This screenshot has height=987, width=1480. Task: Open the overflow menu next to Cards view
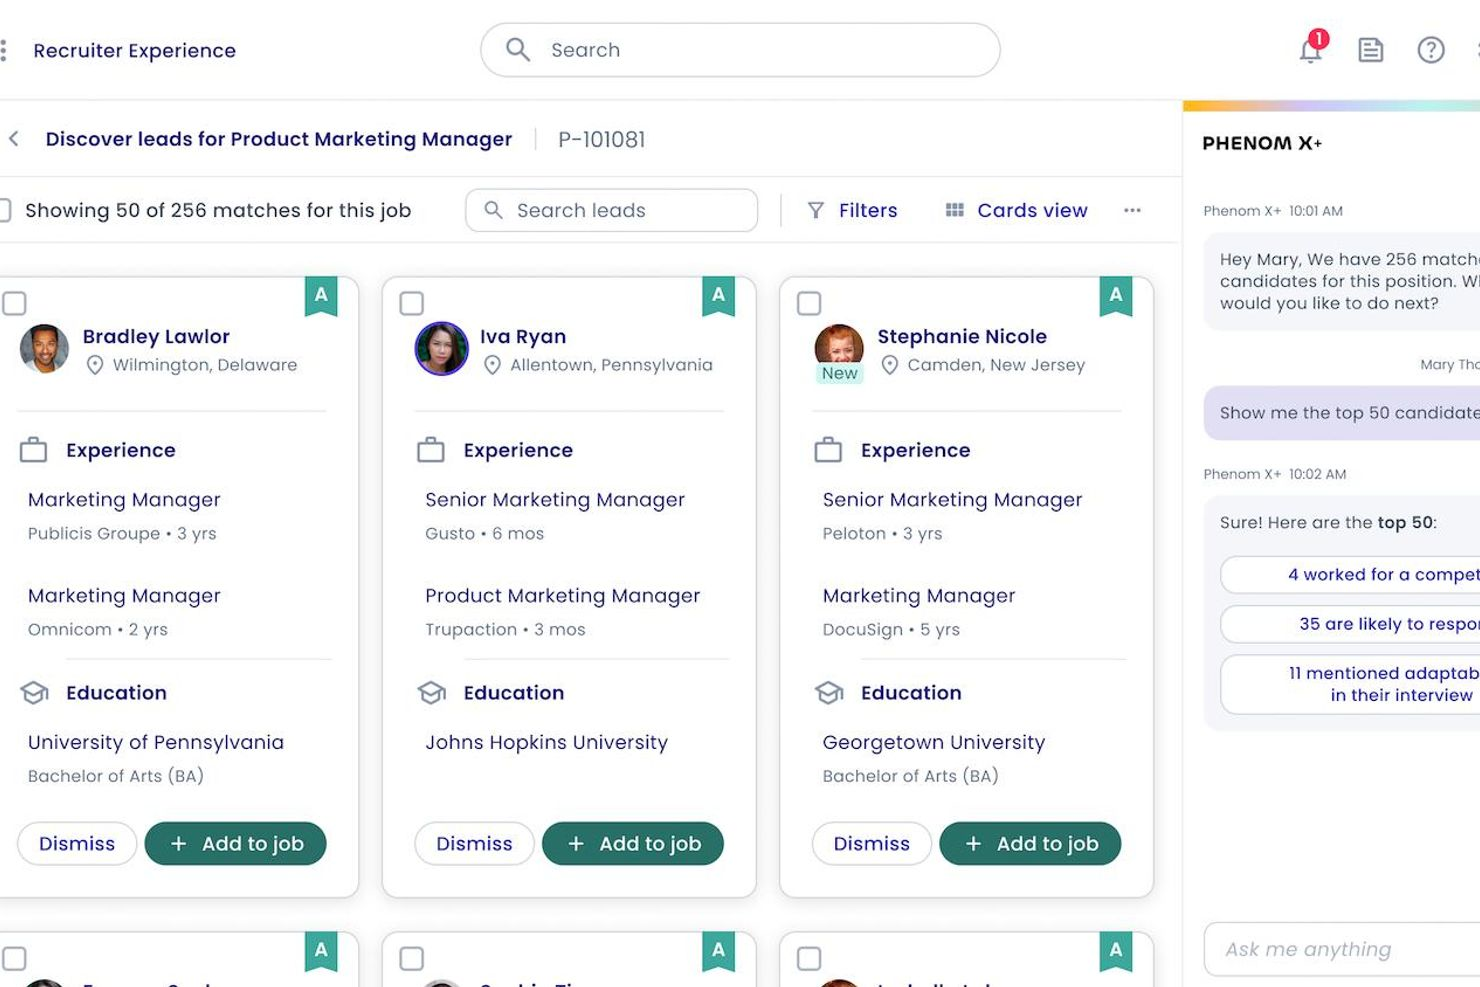click(1132, 211)
